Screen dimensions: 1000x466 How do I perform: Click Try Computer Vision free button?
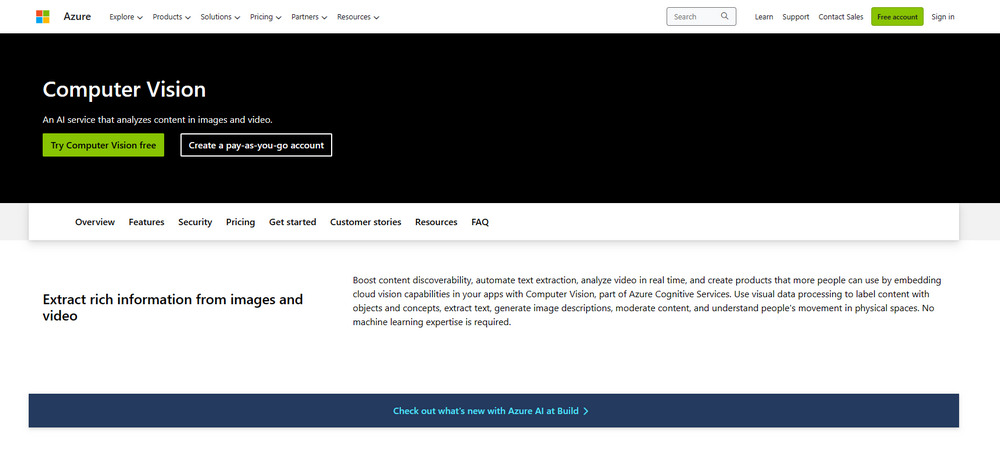coord(103,145)
